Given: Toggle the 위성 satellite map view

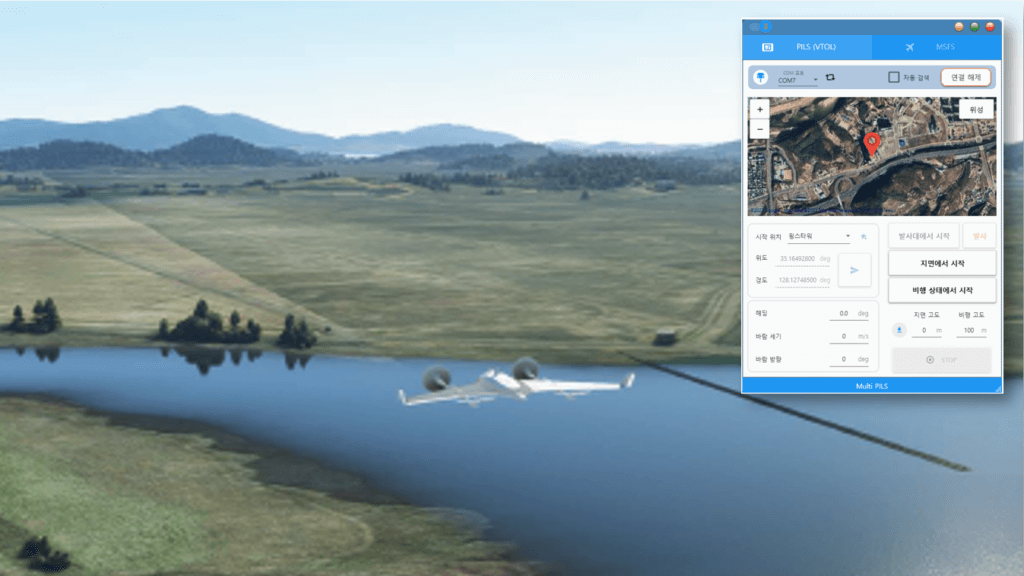Looking at the screenshot, I should pos(975,110).
